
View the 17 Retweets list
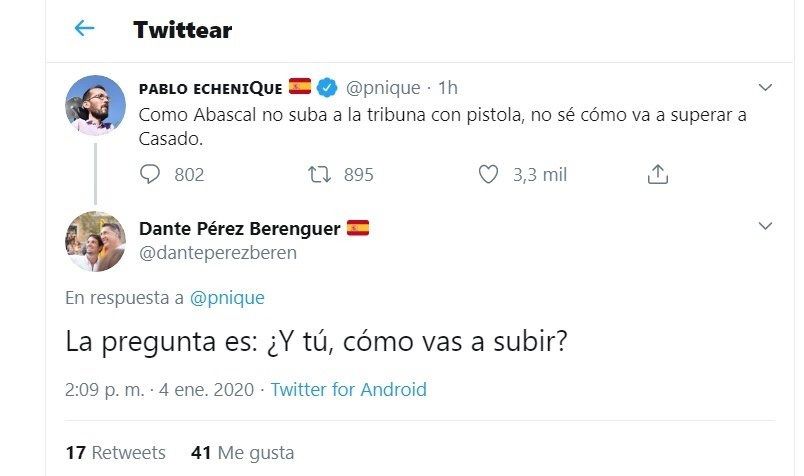[x=115, y=452]
